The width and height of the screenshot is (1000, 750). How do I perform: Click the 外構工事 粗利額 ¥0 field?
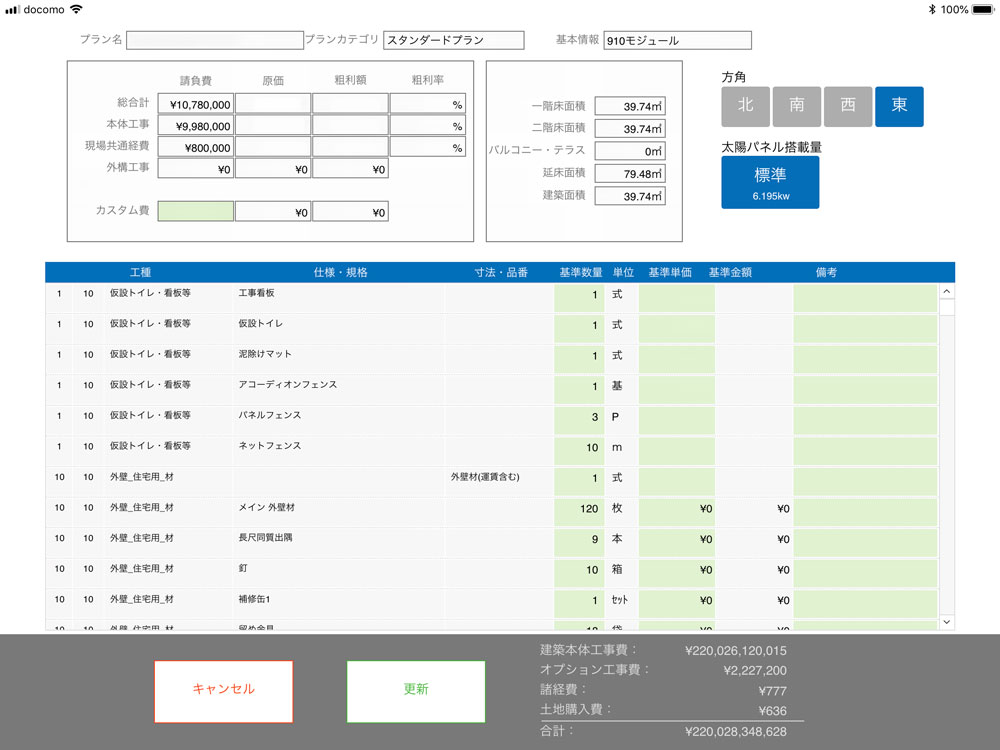click(350, 169)
